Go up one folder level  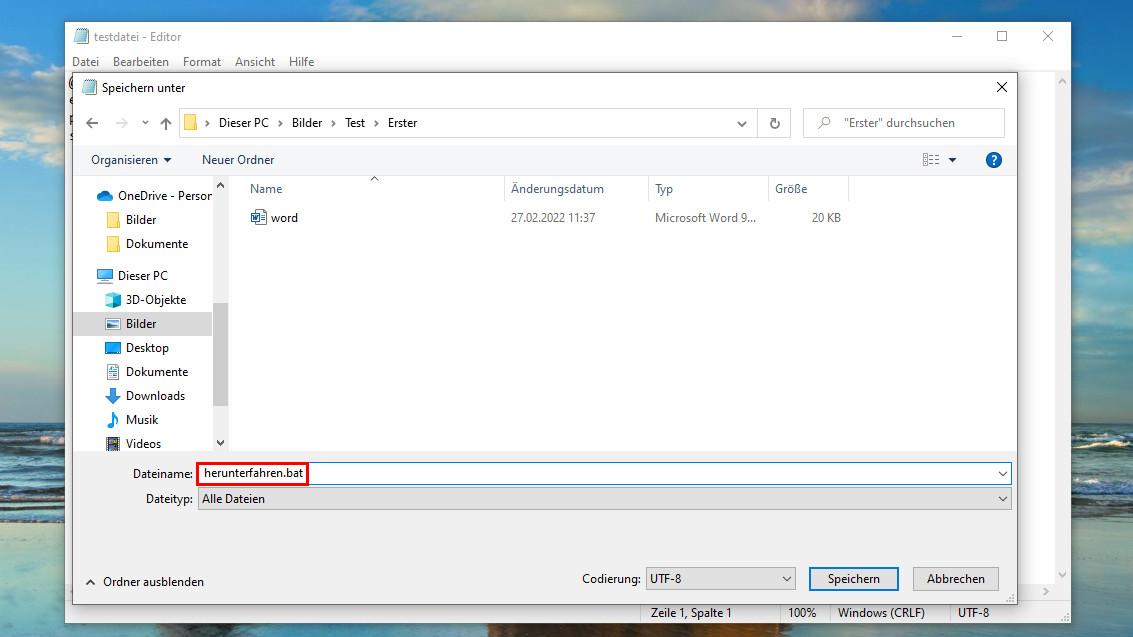coord(166,123)
